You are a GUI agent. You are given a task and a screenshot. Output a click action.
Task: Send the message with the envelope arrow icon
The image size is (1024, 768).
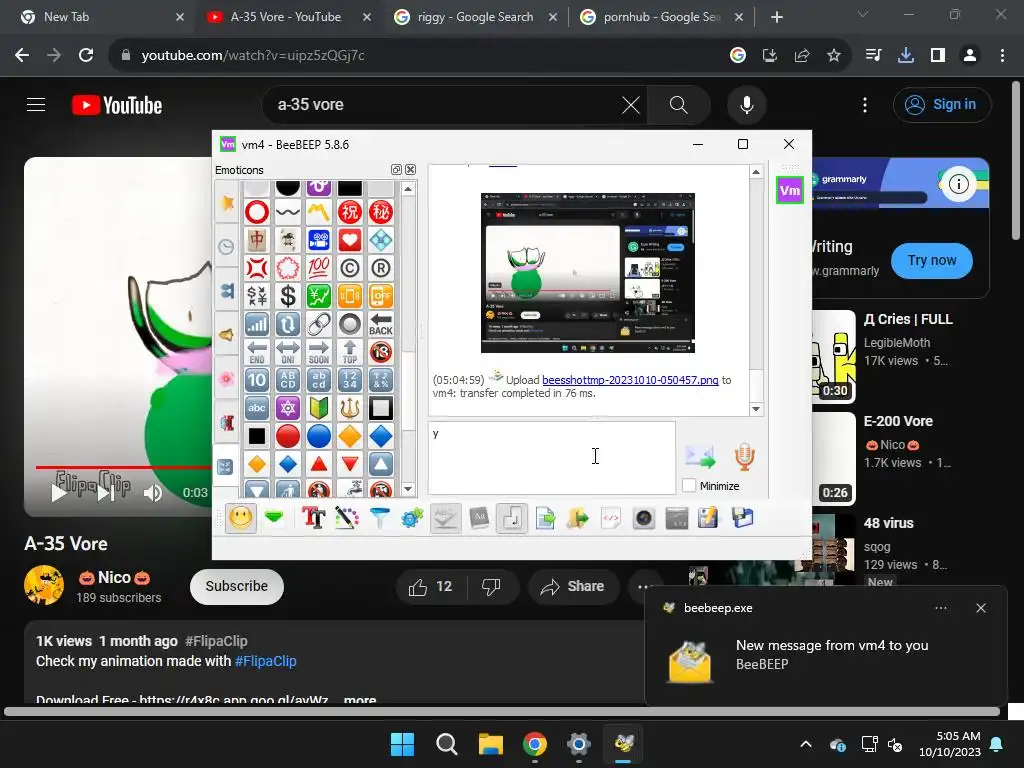[x=700, y=456]
